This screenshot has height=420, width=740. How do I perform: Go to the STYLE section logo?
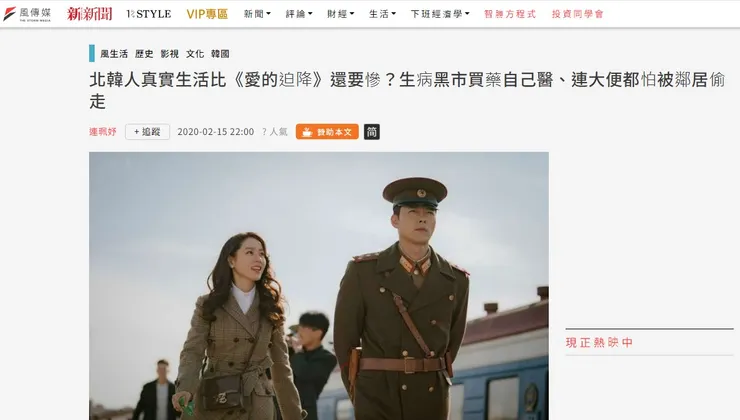[149, 14]
